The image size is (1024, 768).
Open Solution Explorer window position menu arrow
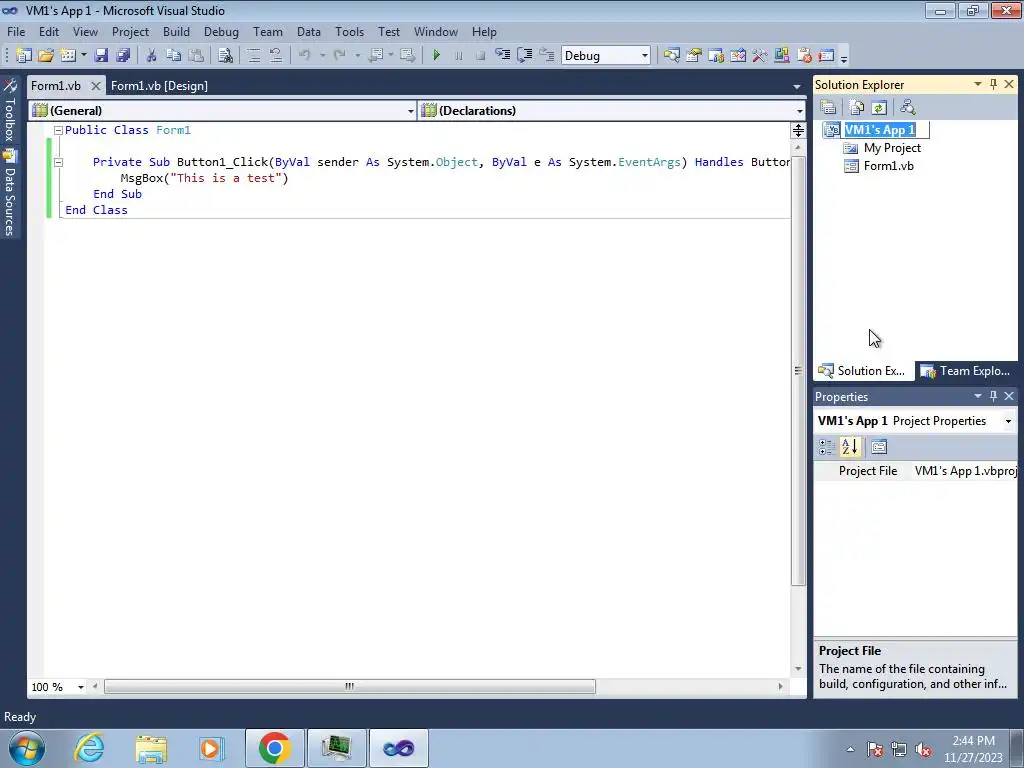tap(978, 84)
